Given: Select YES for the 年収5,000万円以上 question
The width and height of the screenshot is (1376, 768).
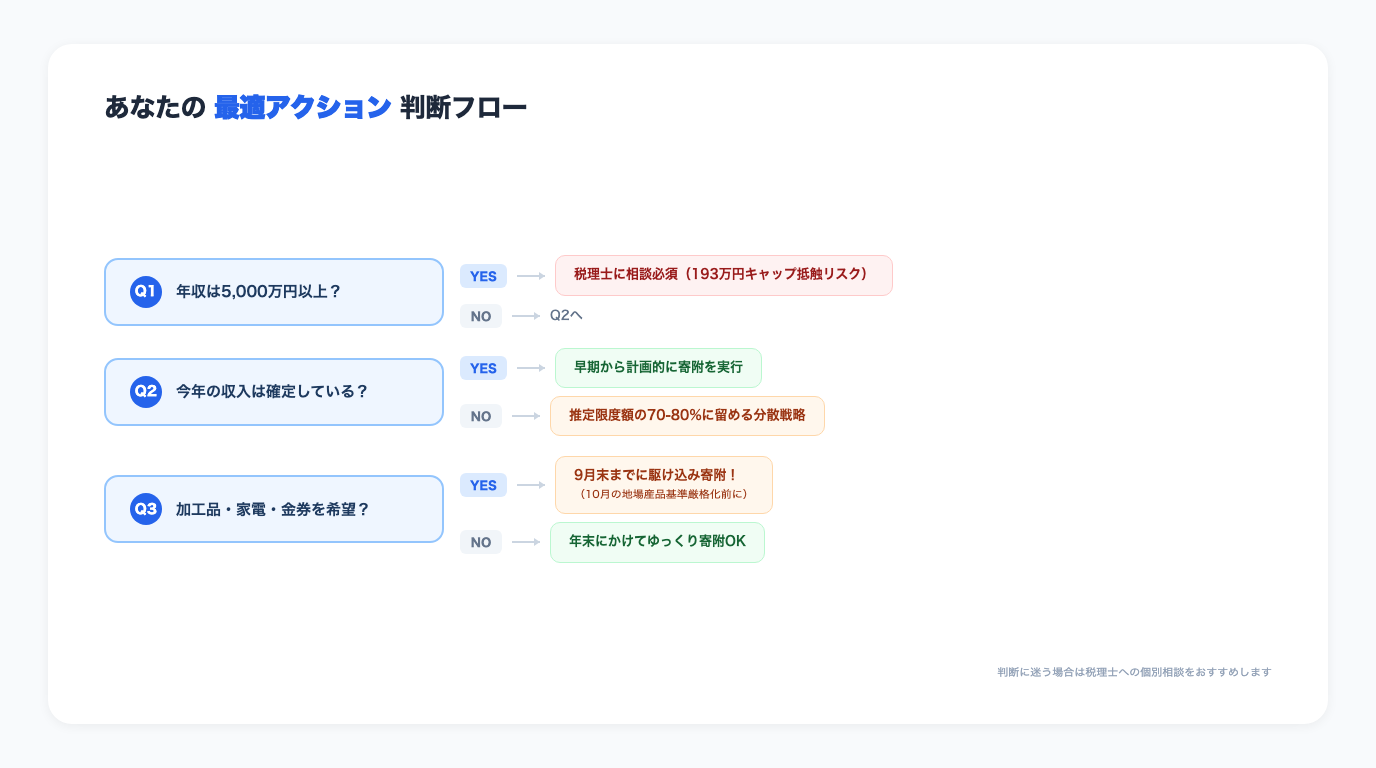Looking at the screenshot, I should pos(483,276).
